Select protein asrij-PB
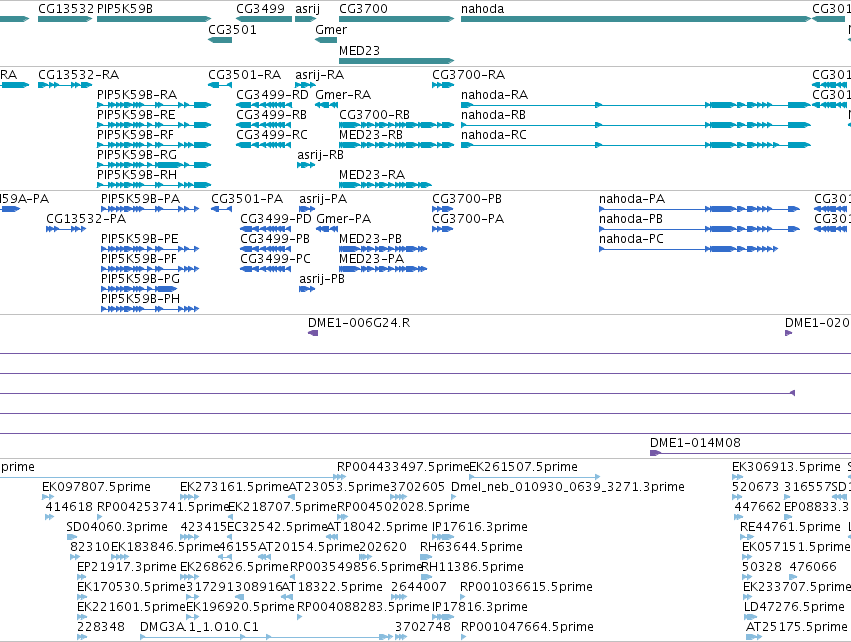Screen dimensions: 851x642 [x=322, y=279]
